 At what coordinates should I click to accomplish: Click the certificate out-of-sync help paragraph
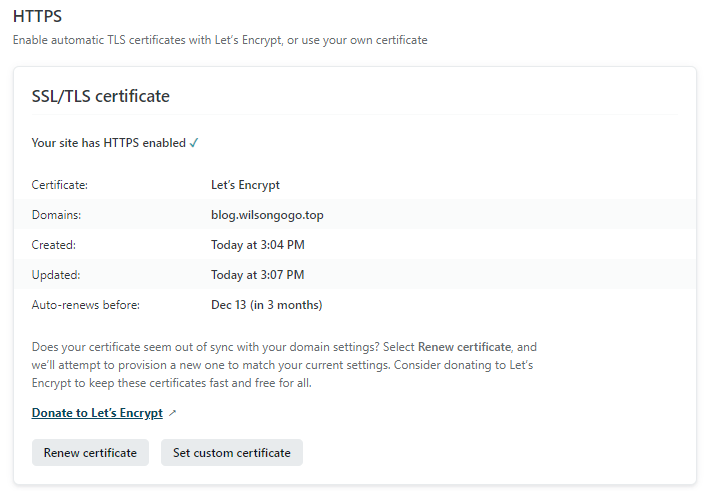[x=284, y=365]
